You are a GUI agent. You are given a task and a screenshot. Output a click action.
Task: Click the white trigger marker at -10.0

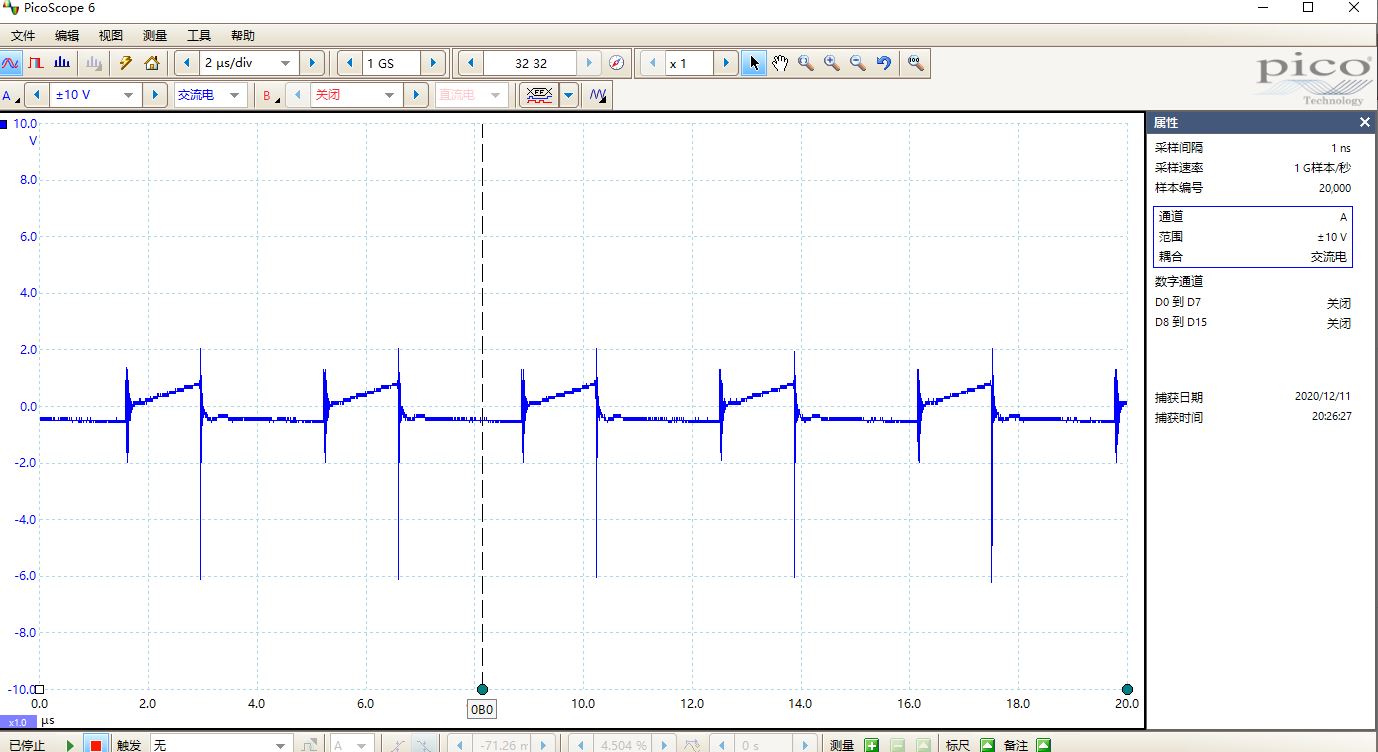pos(40,689)
